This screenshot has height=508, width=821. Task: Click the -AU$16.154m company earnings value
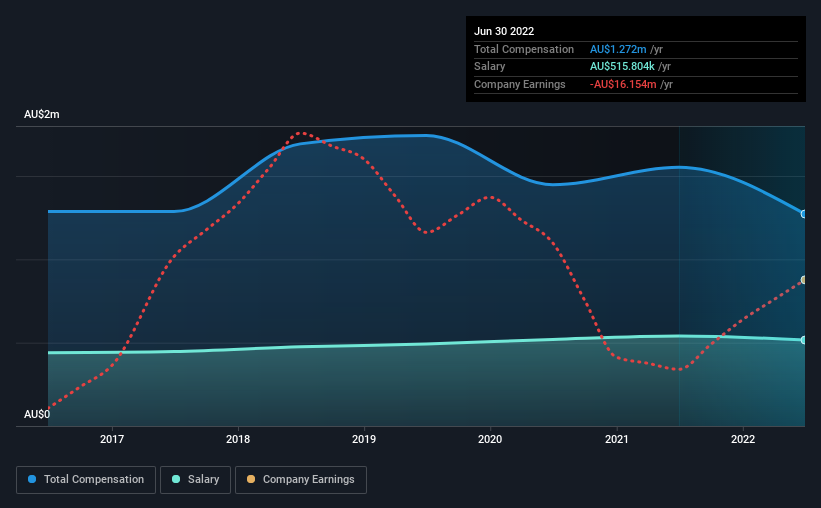point(623,84)
